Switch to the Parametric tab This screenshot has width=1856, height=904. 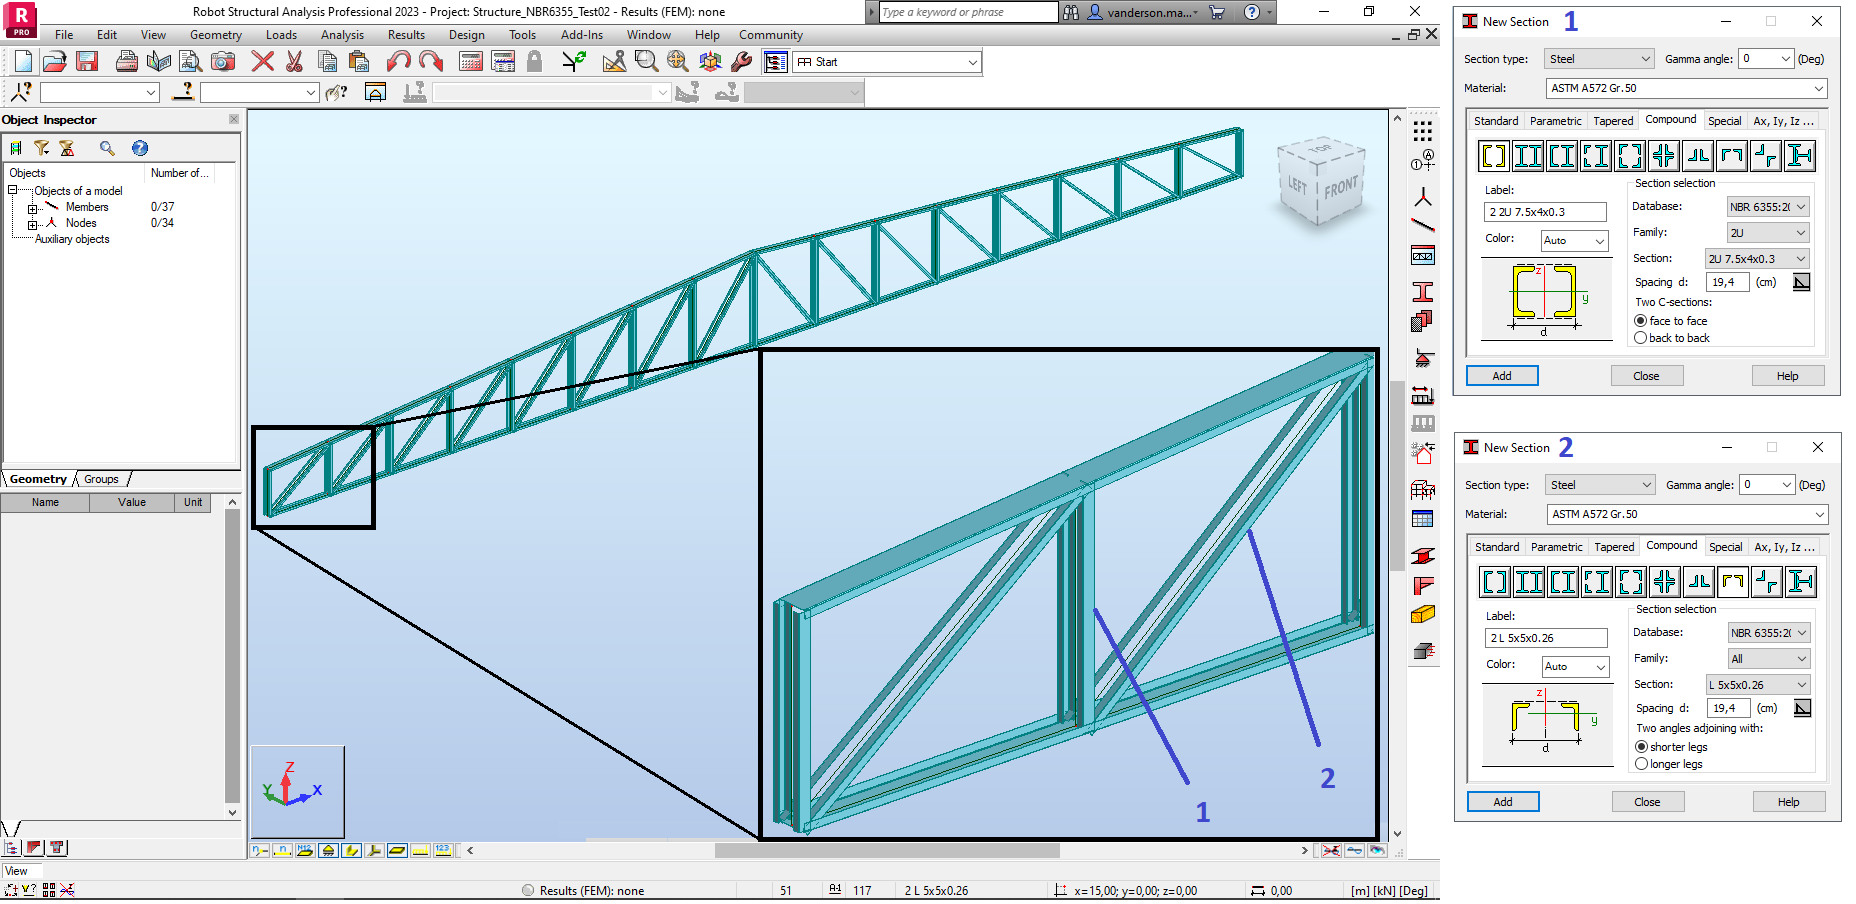(1556, 120)
